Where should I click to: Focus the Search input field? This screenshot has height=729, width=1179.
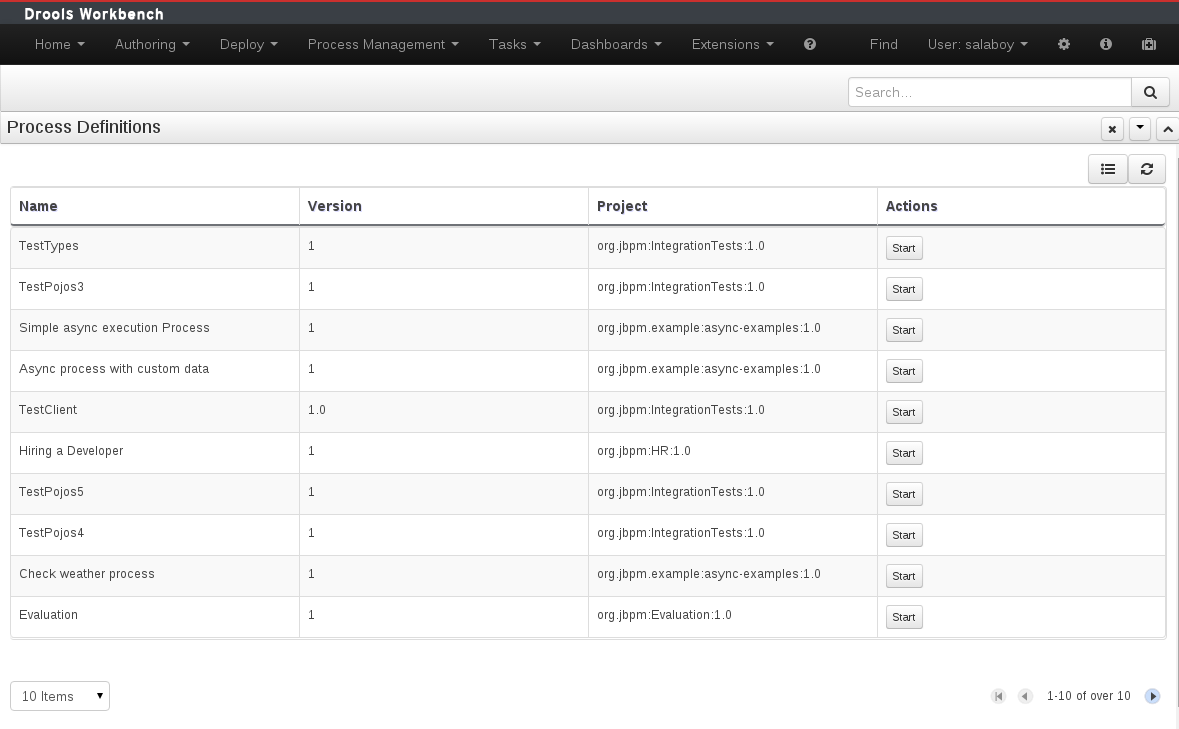point(990,92)
